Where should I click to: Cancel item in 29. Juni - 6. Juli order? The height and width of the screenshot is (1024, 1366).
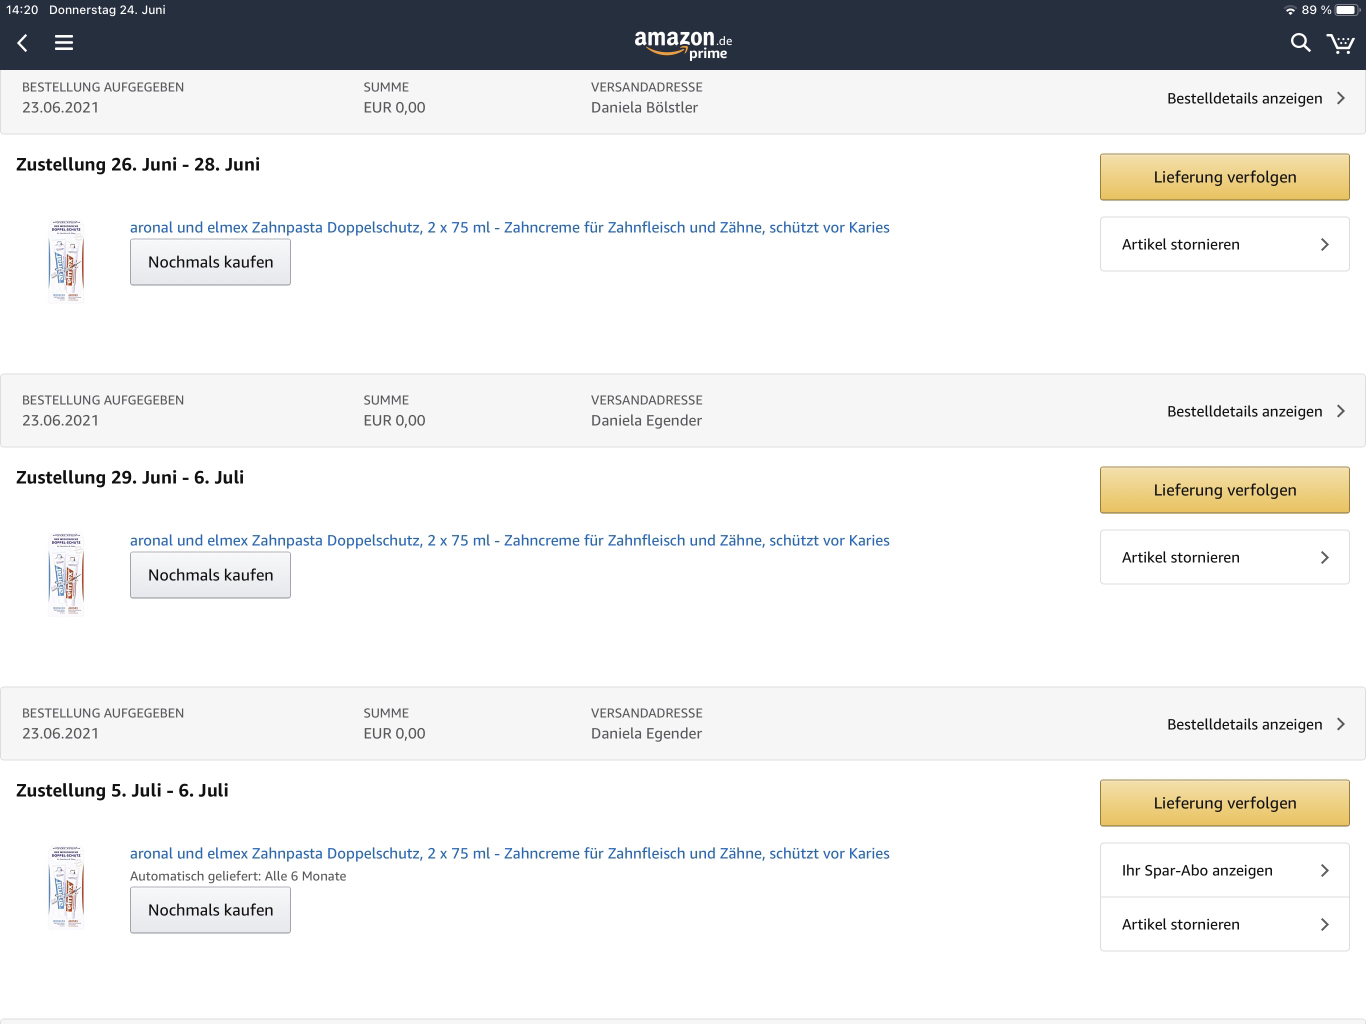click(1225, 557)
